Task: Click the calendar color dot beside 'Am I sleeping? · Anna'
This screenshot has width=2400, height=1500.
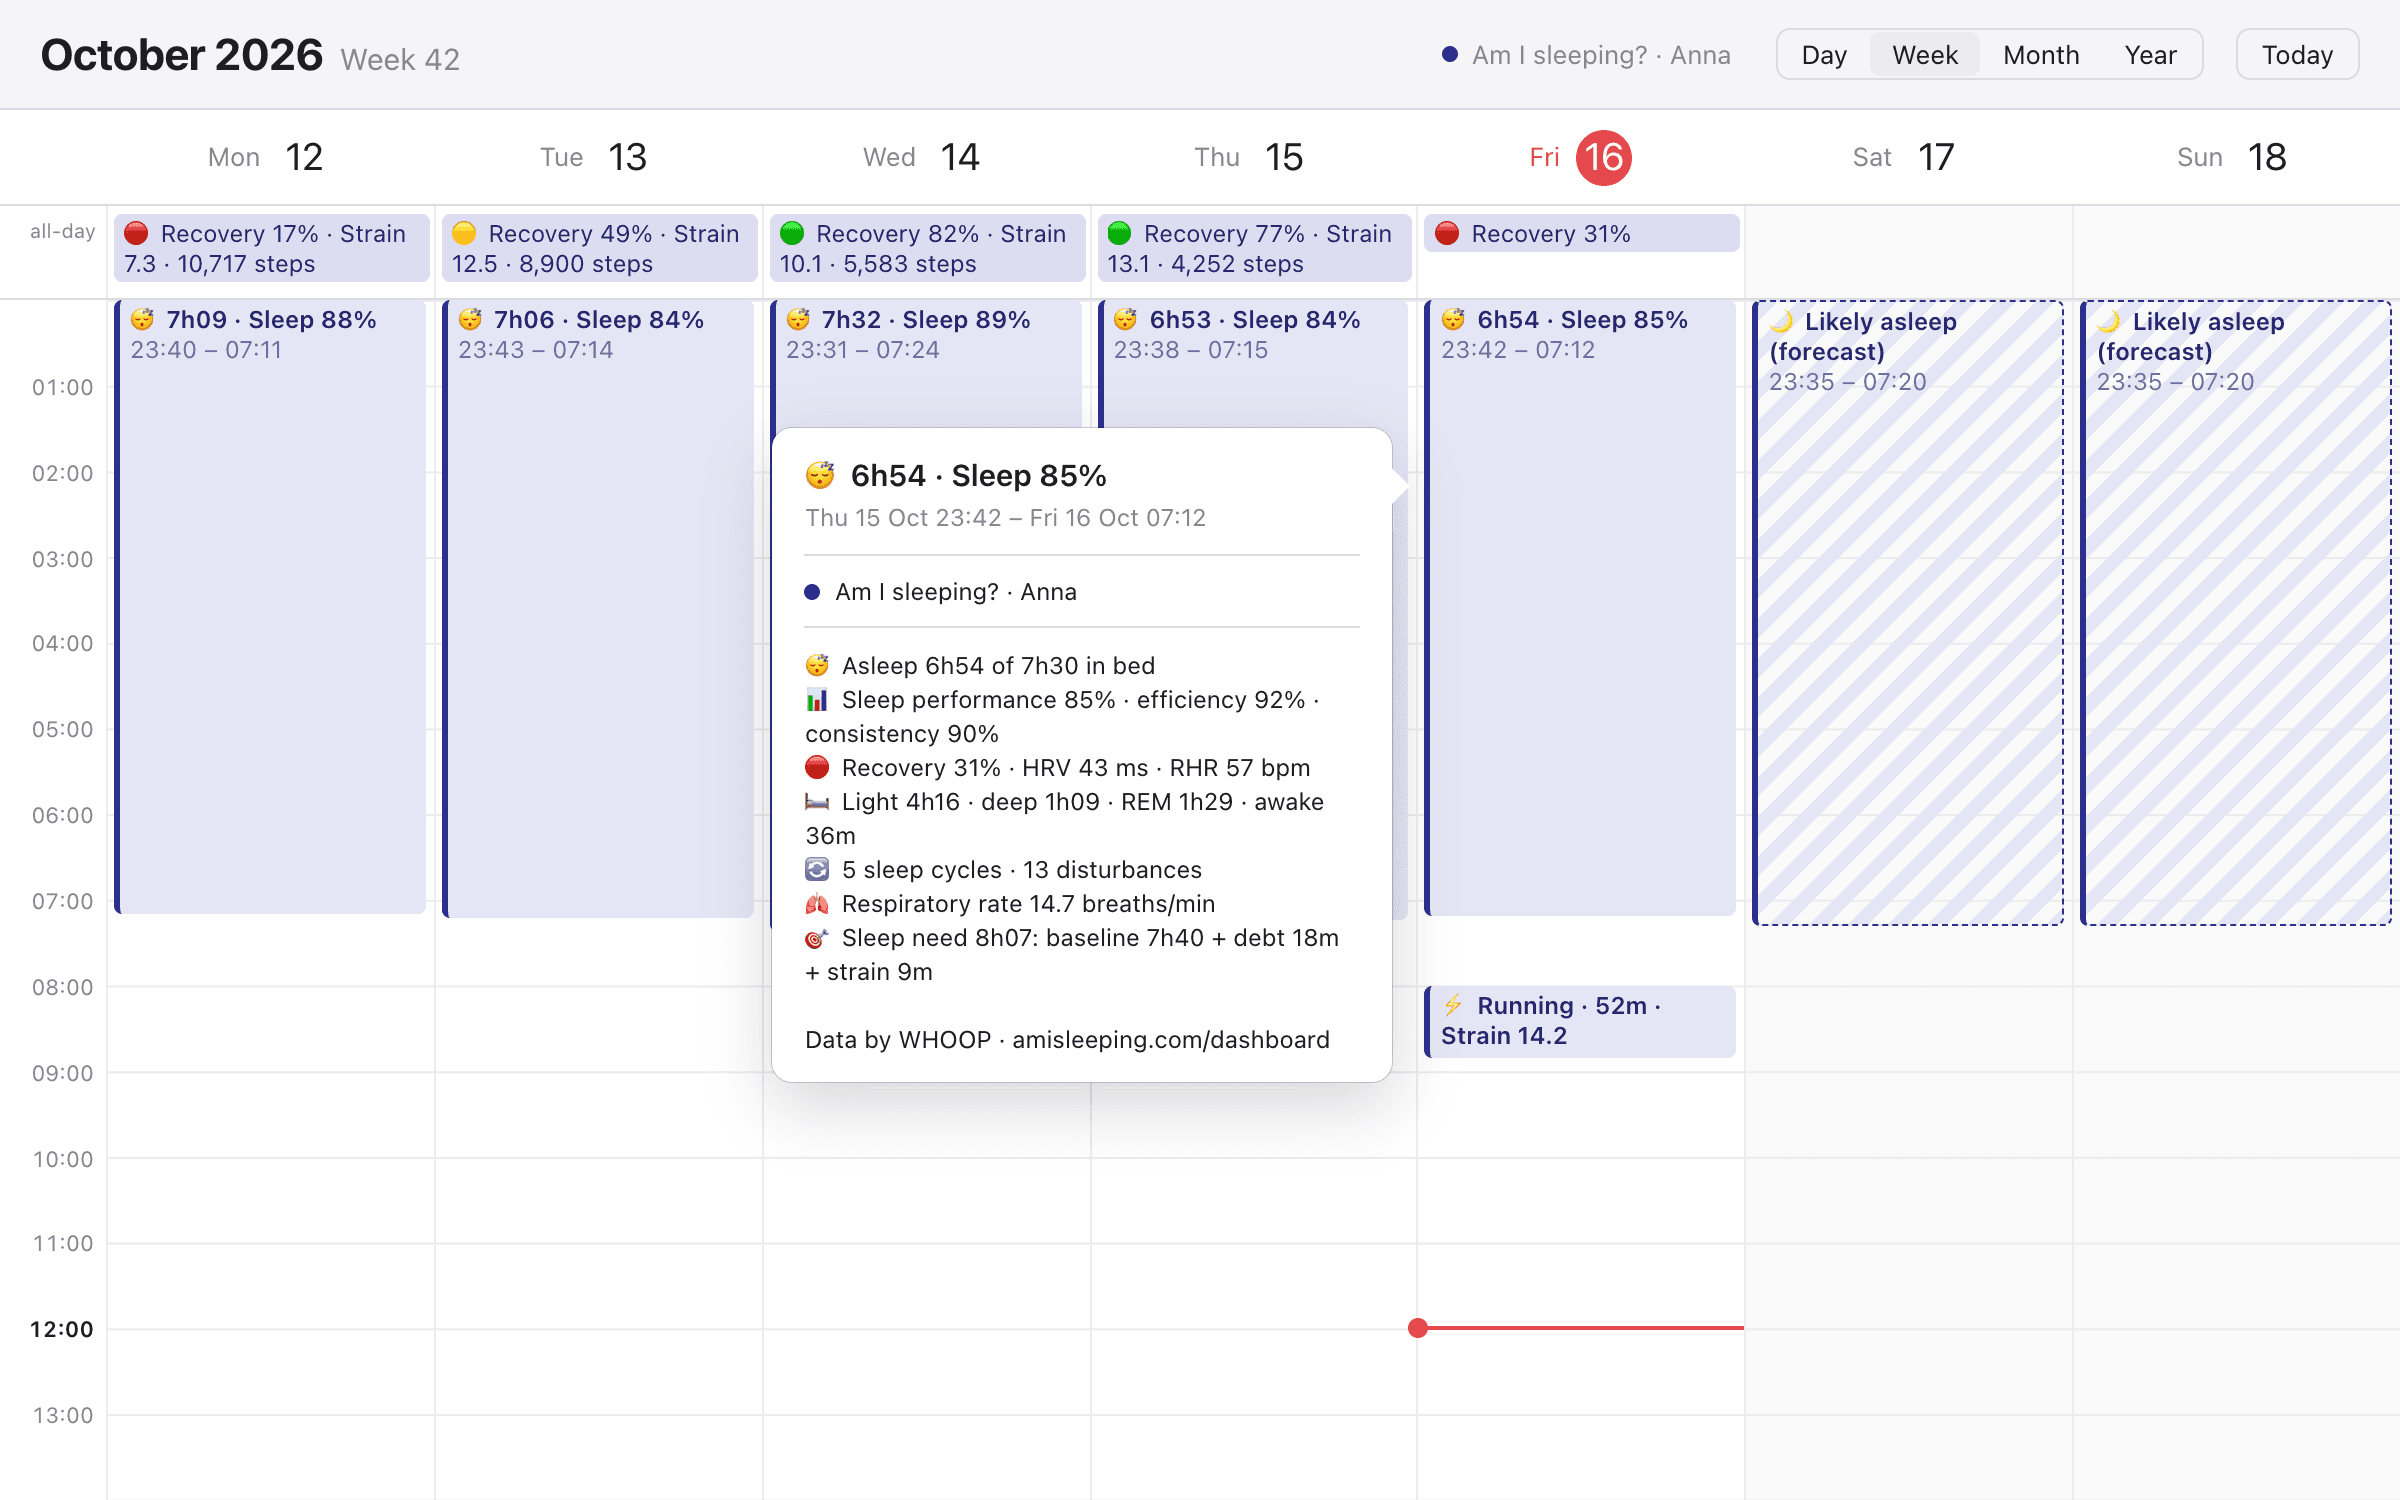Action: tap(1449, 55)
